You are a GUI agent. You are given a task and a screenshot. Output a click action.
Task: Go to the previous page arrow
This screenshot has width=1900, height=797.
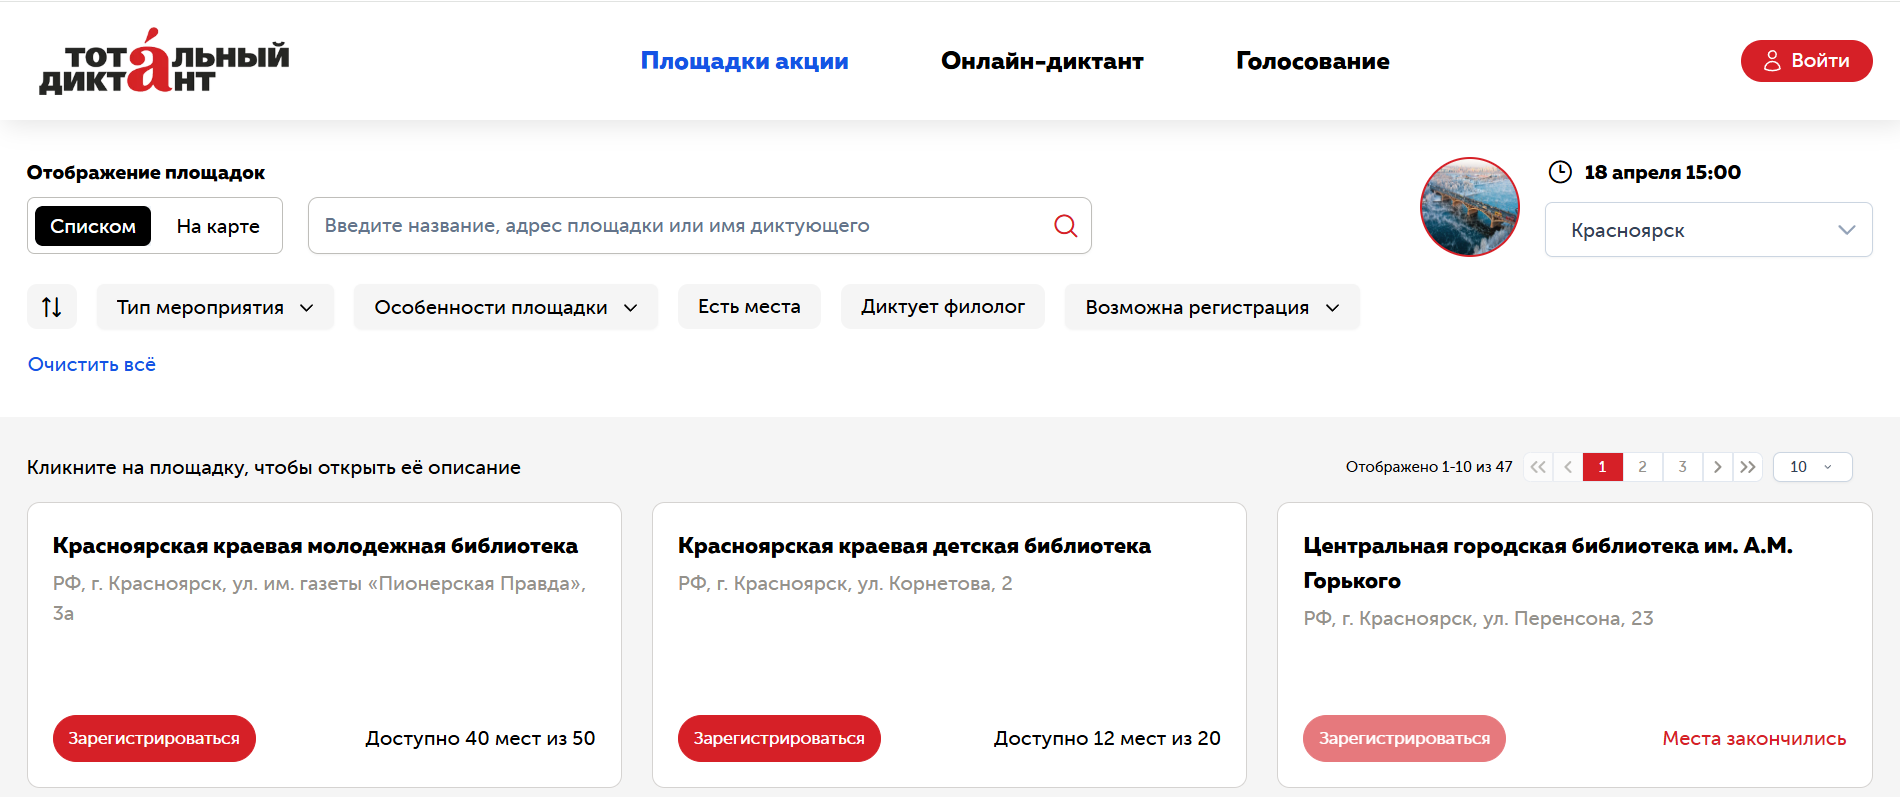click(1568, 467)
